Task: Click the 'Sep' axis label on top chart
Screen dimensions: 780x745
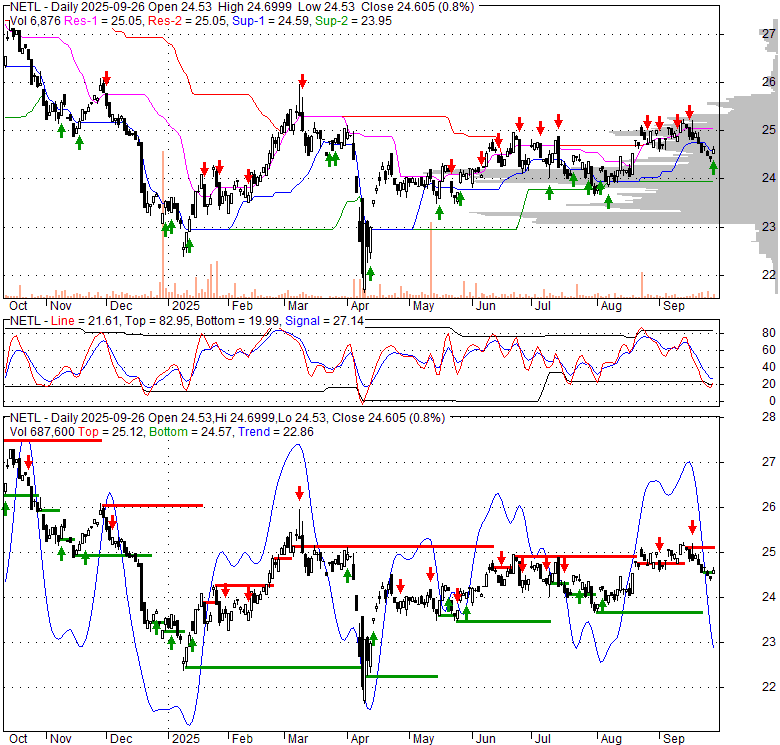Action: pos(674,305)
